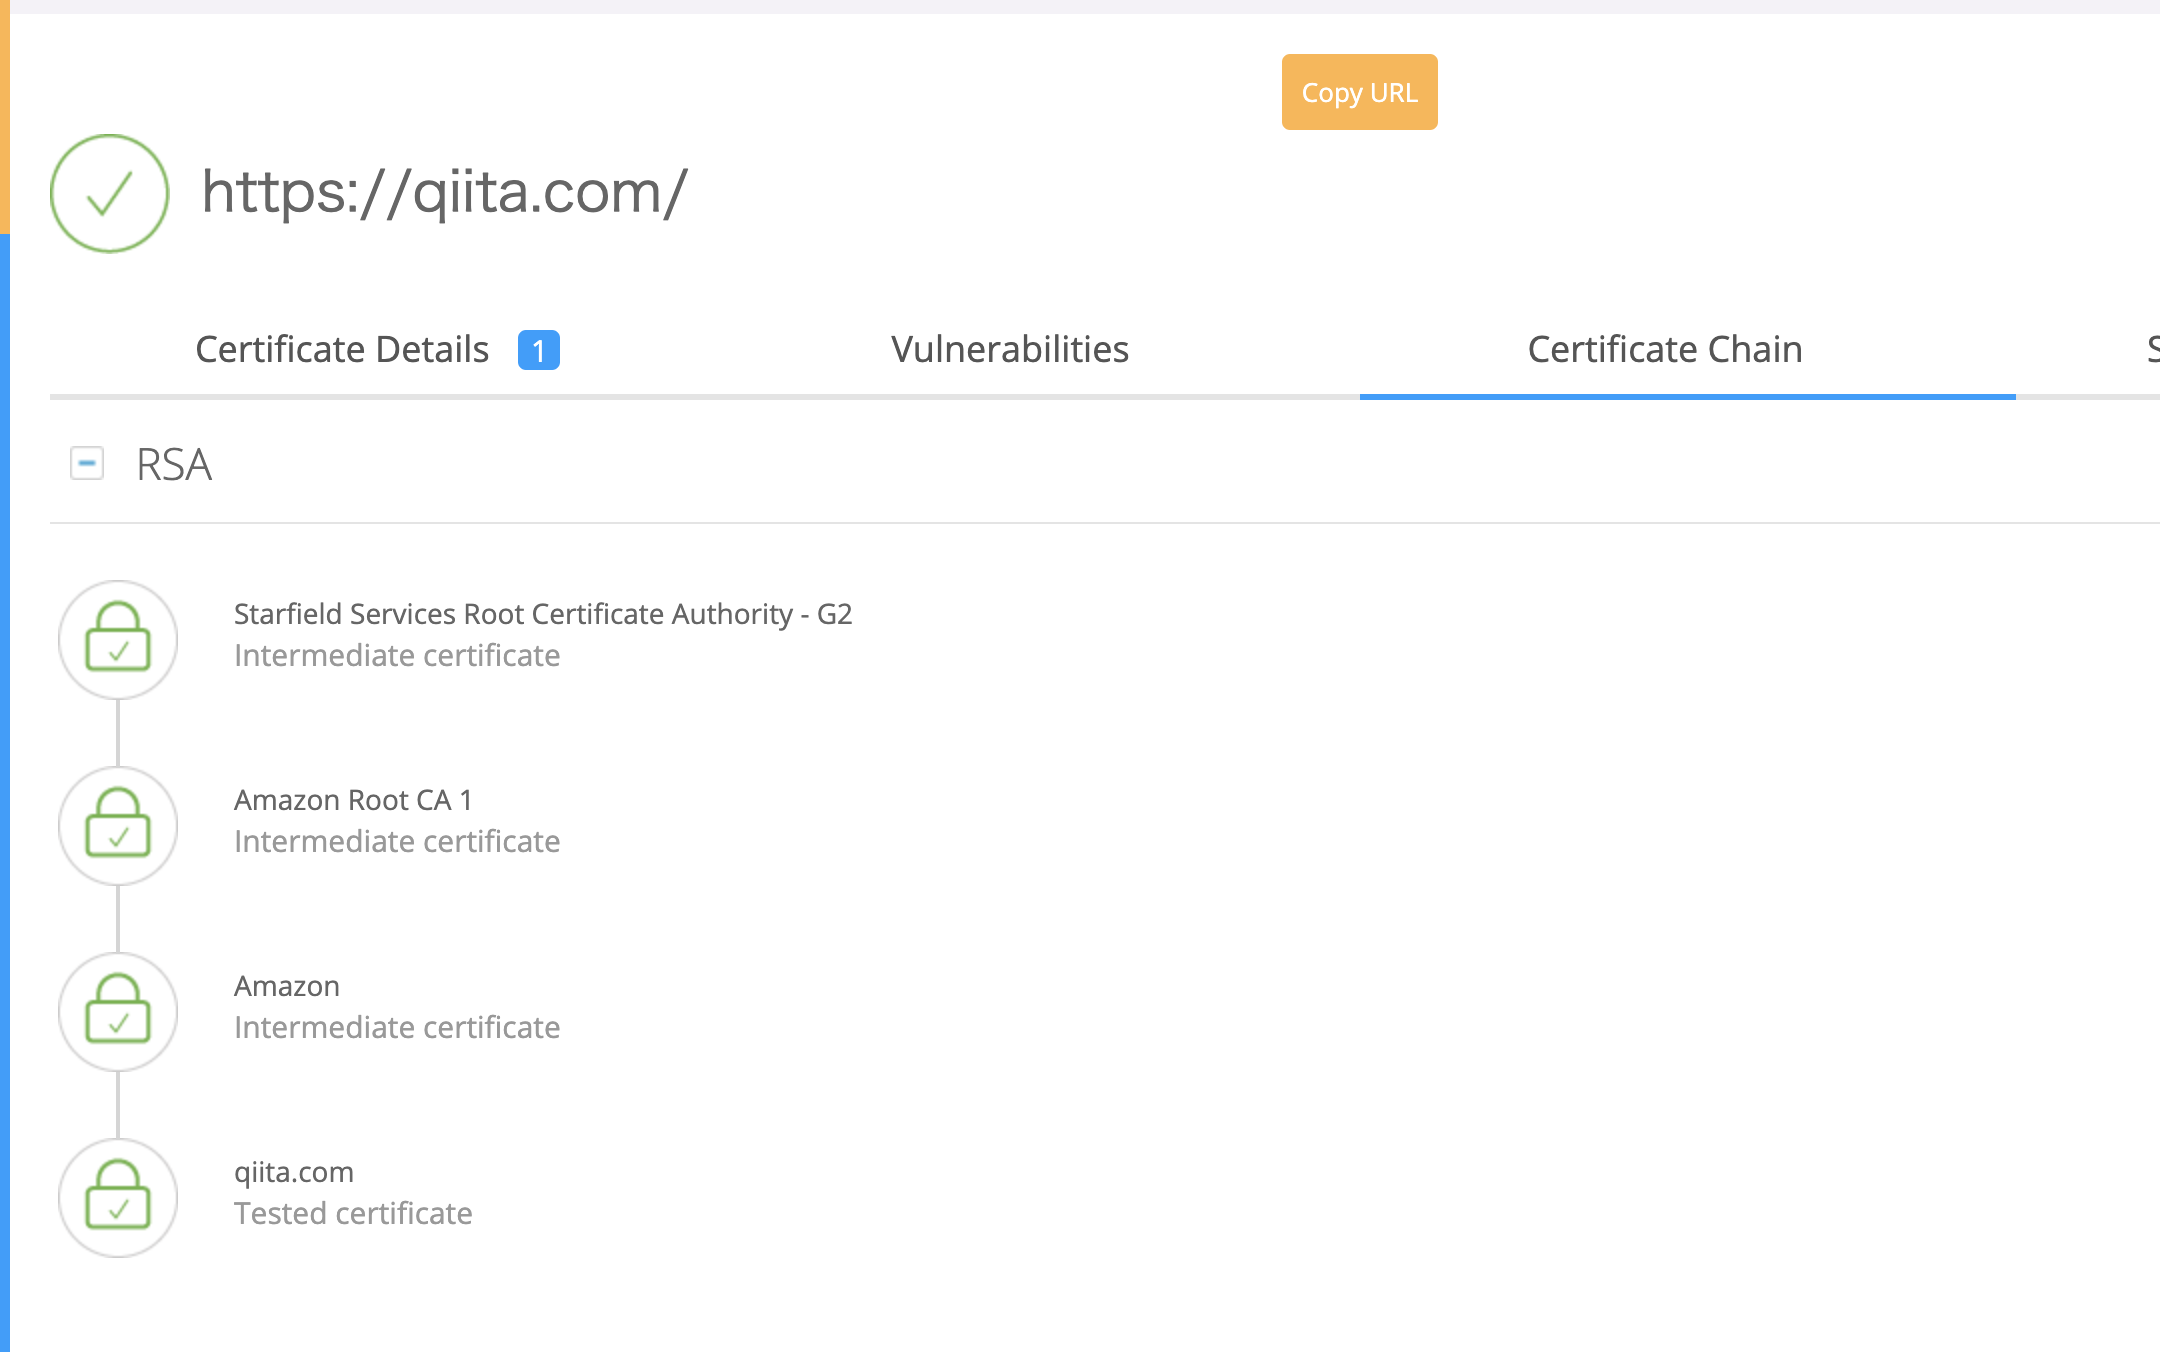
Task: Click Tested certificate label under qiita.com
Action: click(352, 1214)
